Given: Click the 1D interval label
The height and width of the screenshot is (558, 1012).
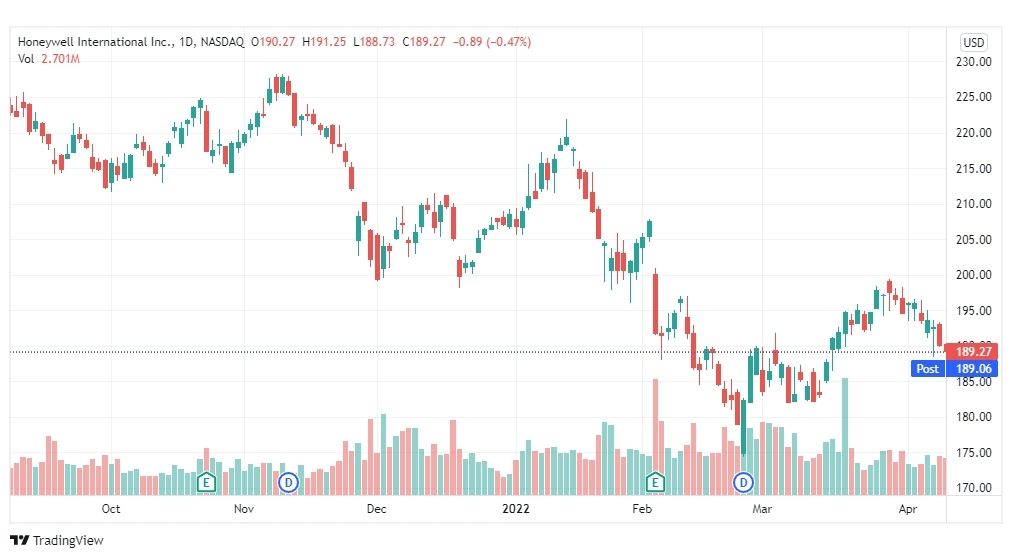Looking at the screenshot, I should click(187, 42).
